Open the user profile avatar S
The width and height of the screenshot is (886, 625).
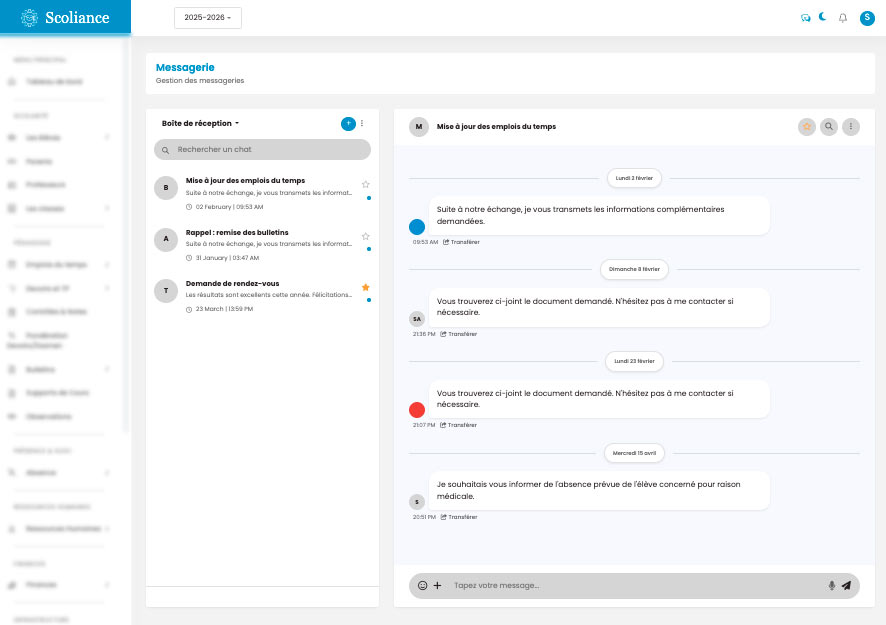(867, 18)
